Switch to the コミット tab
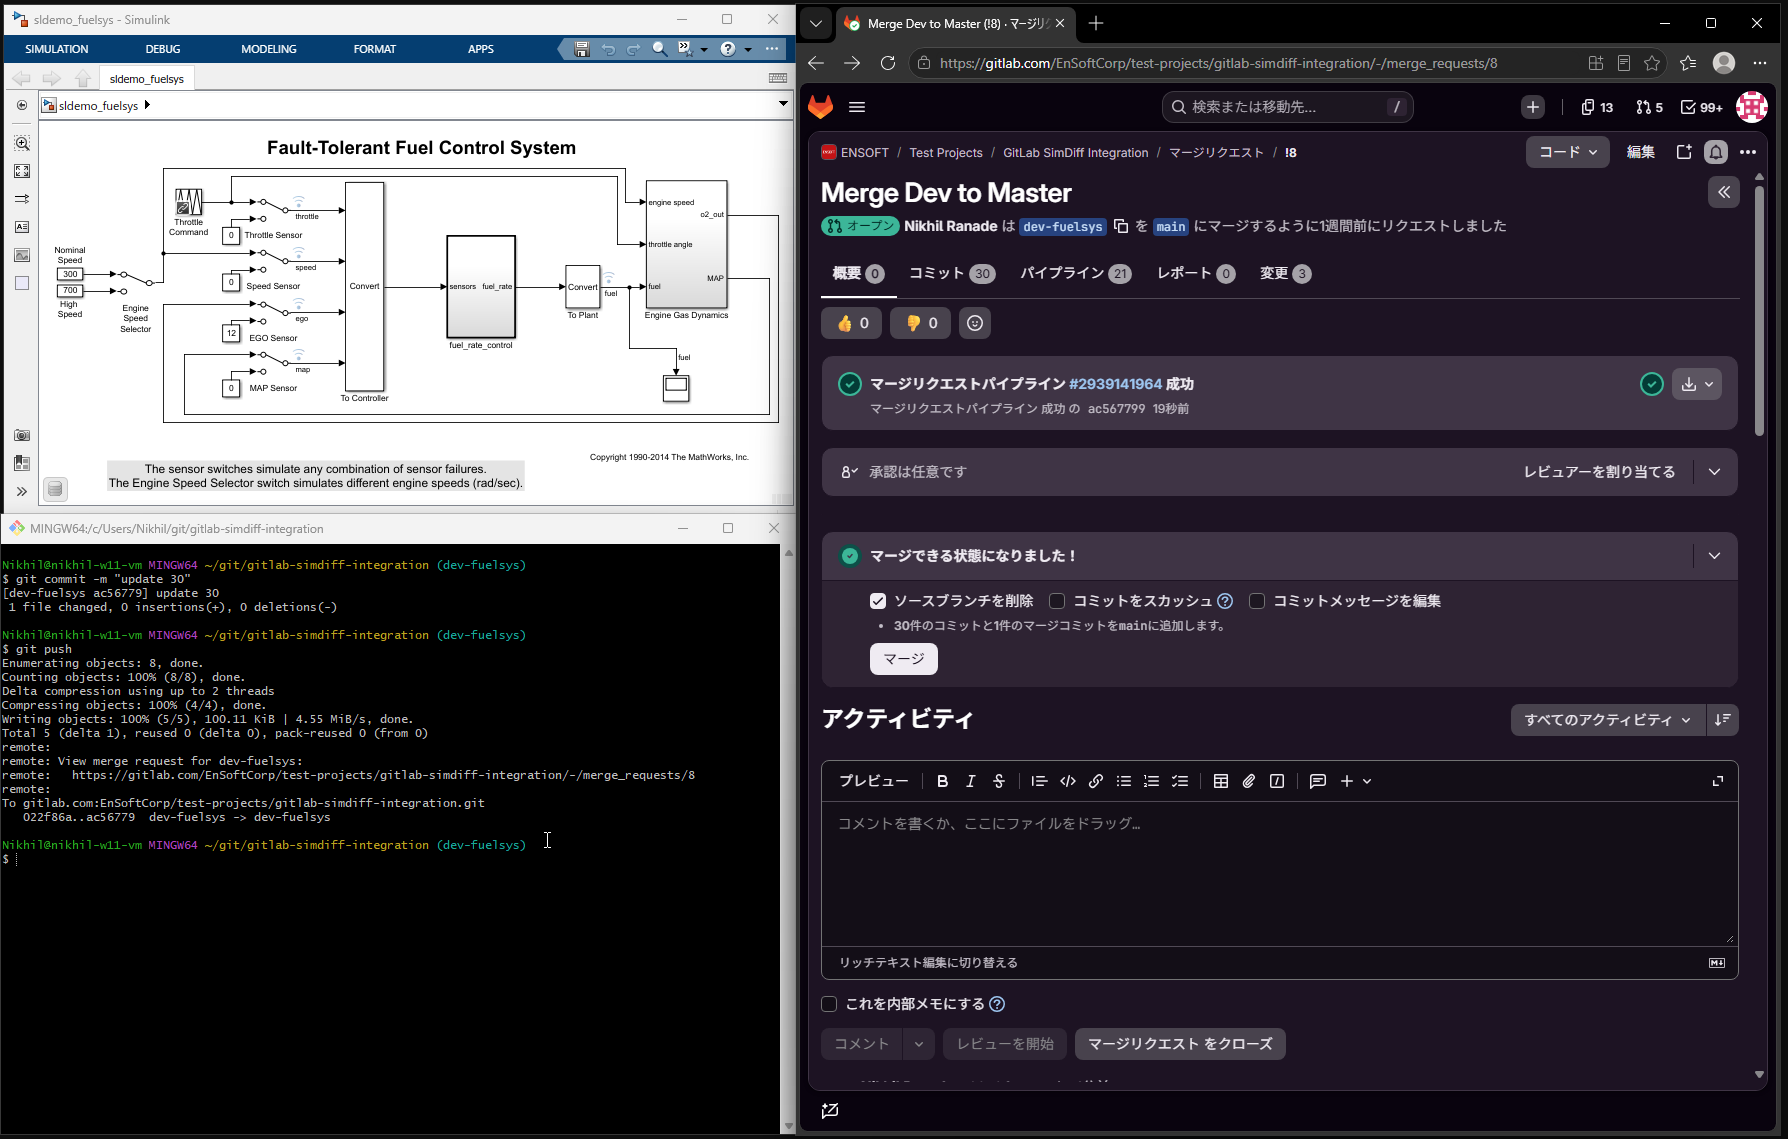The image size is (1788, 1139). 952,273
